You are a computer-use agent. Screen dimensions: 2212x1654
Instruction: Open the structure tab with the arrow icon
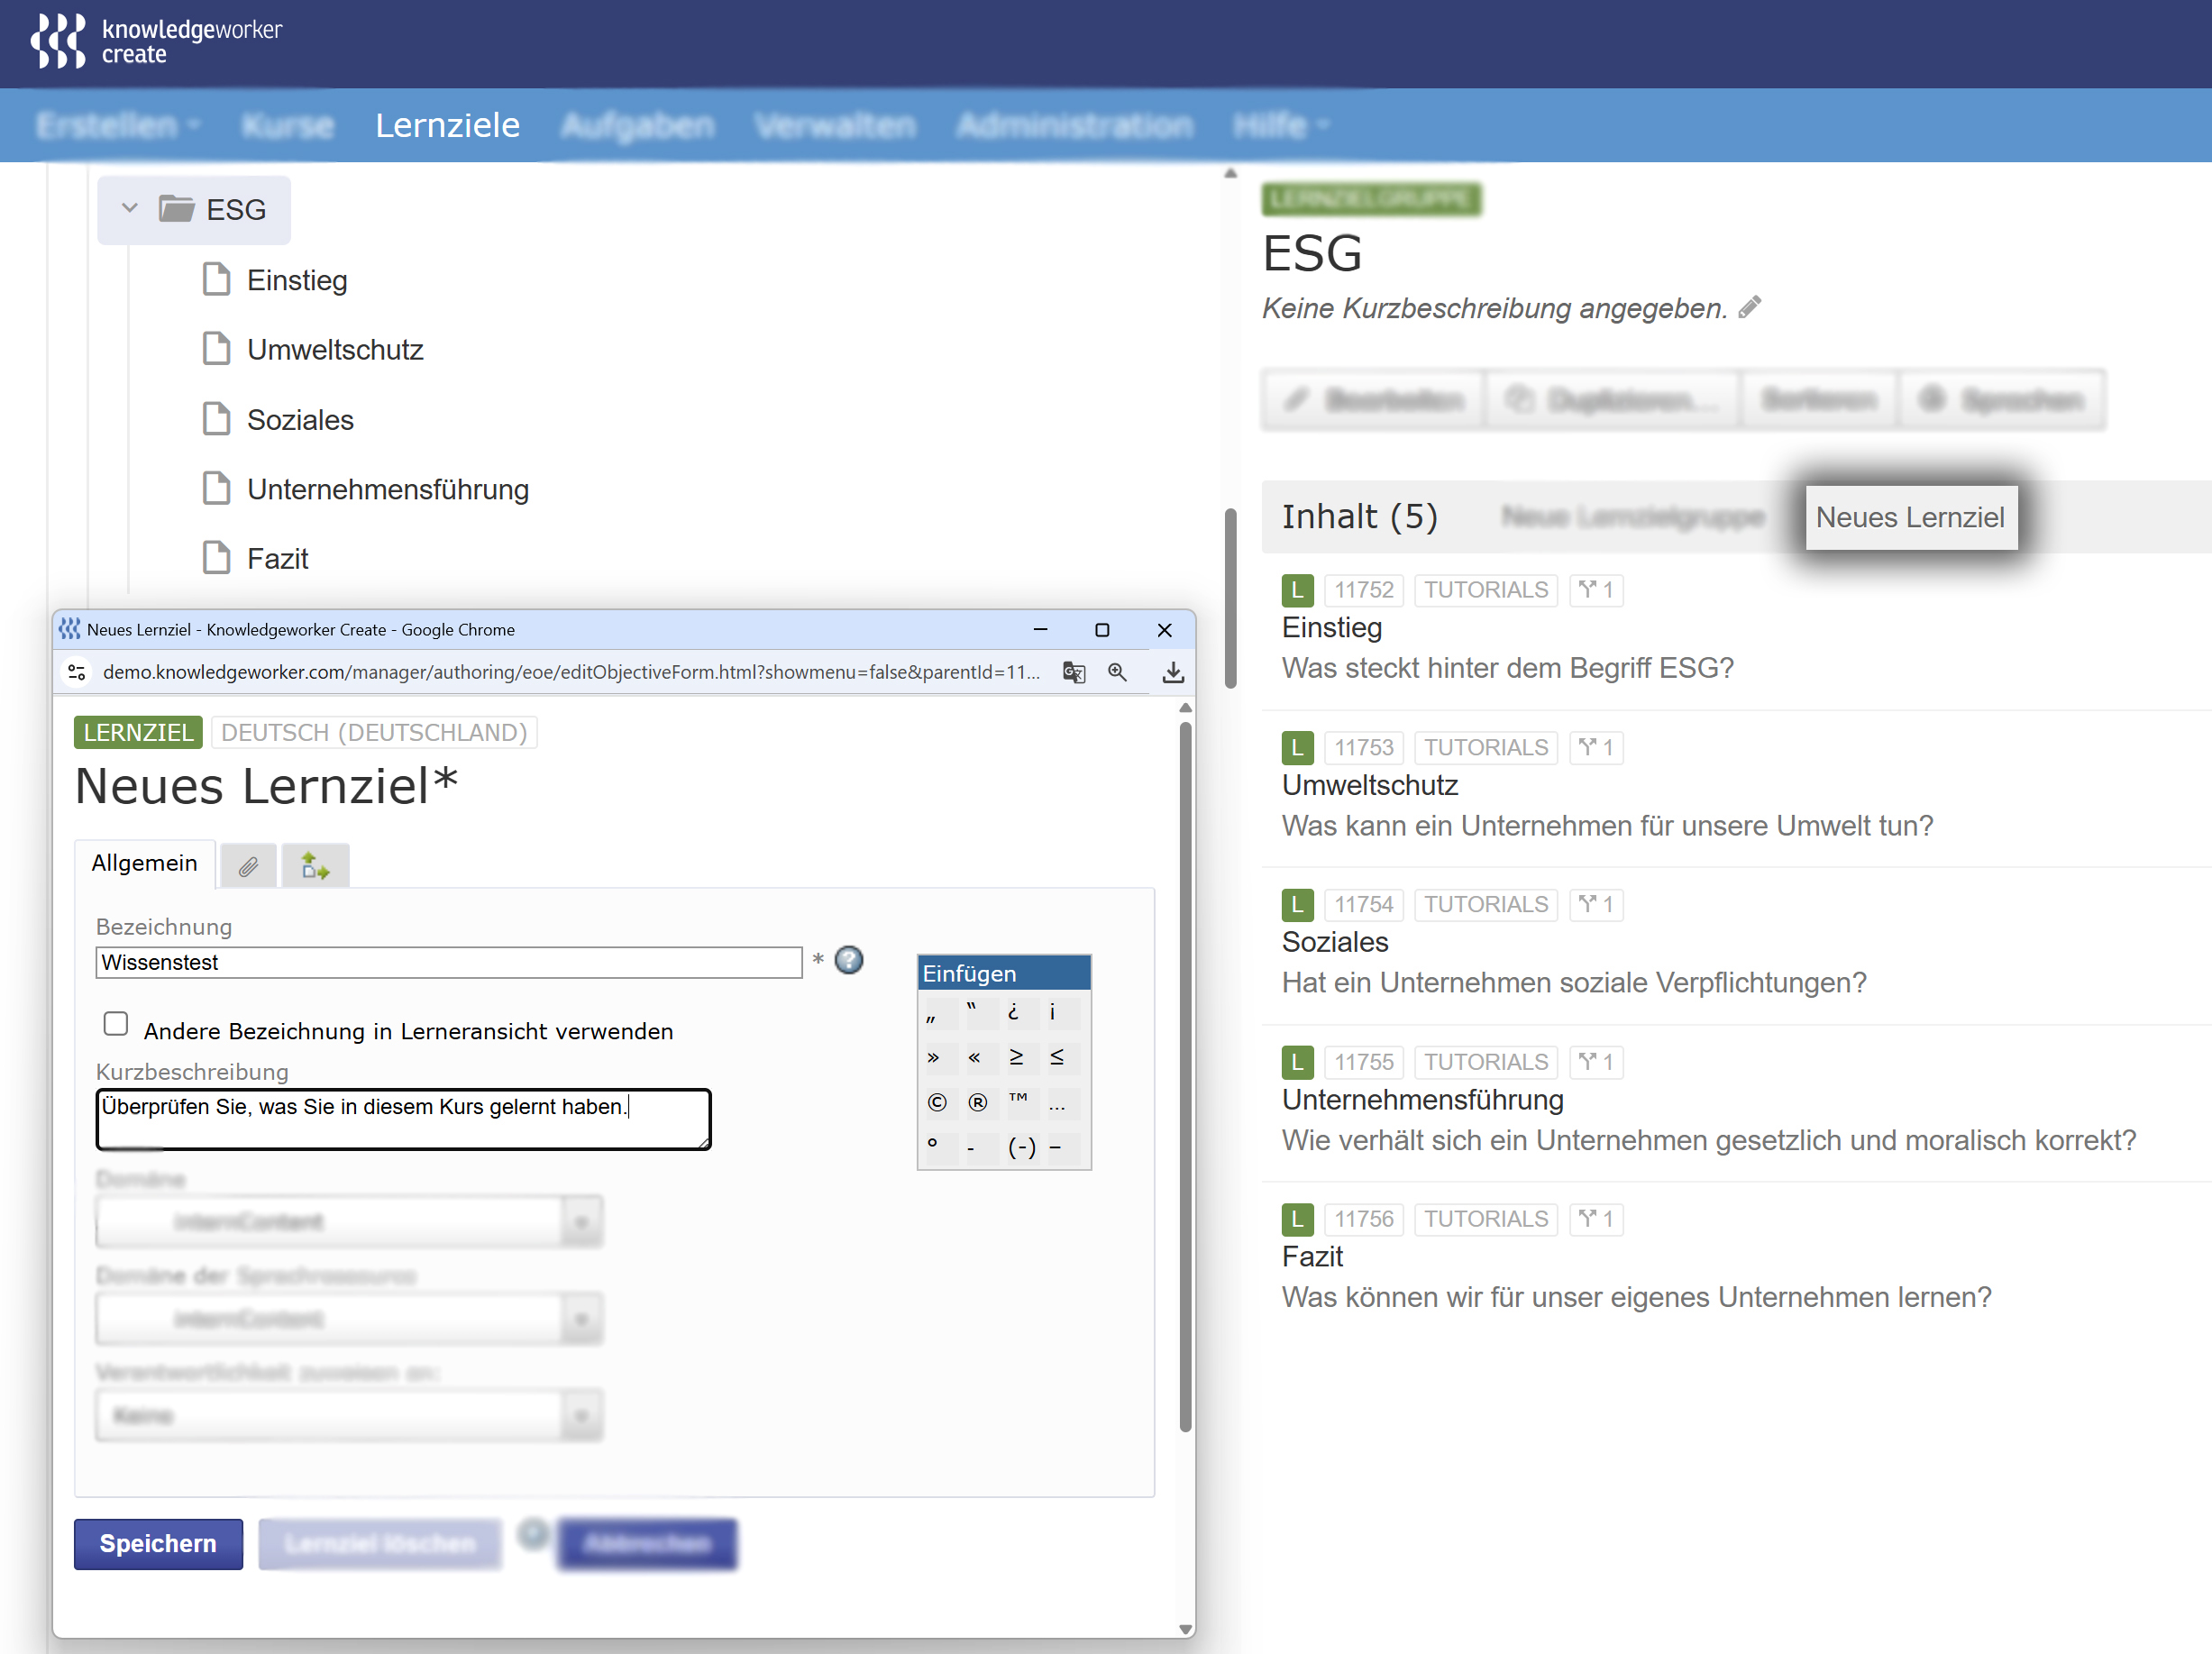[315, 866]
